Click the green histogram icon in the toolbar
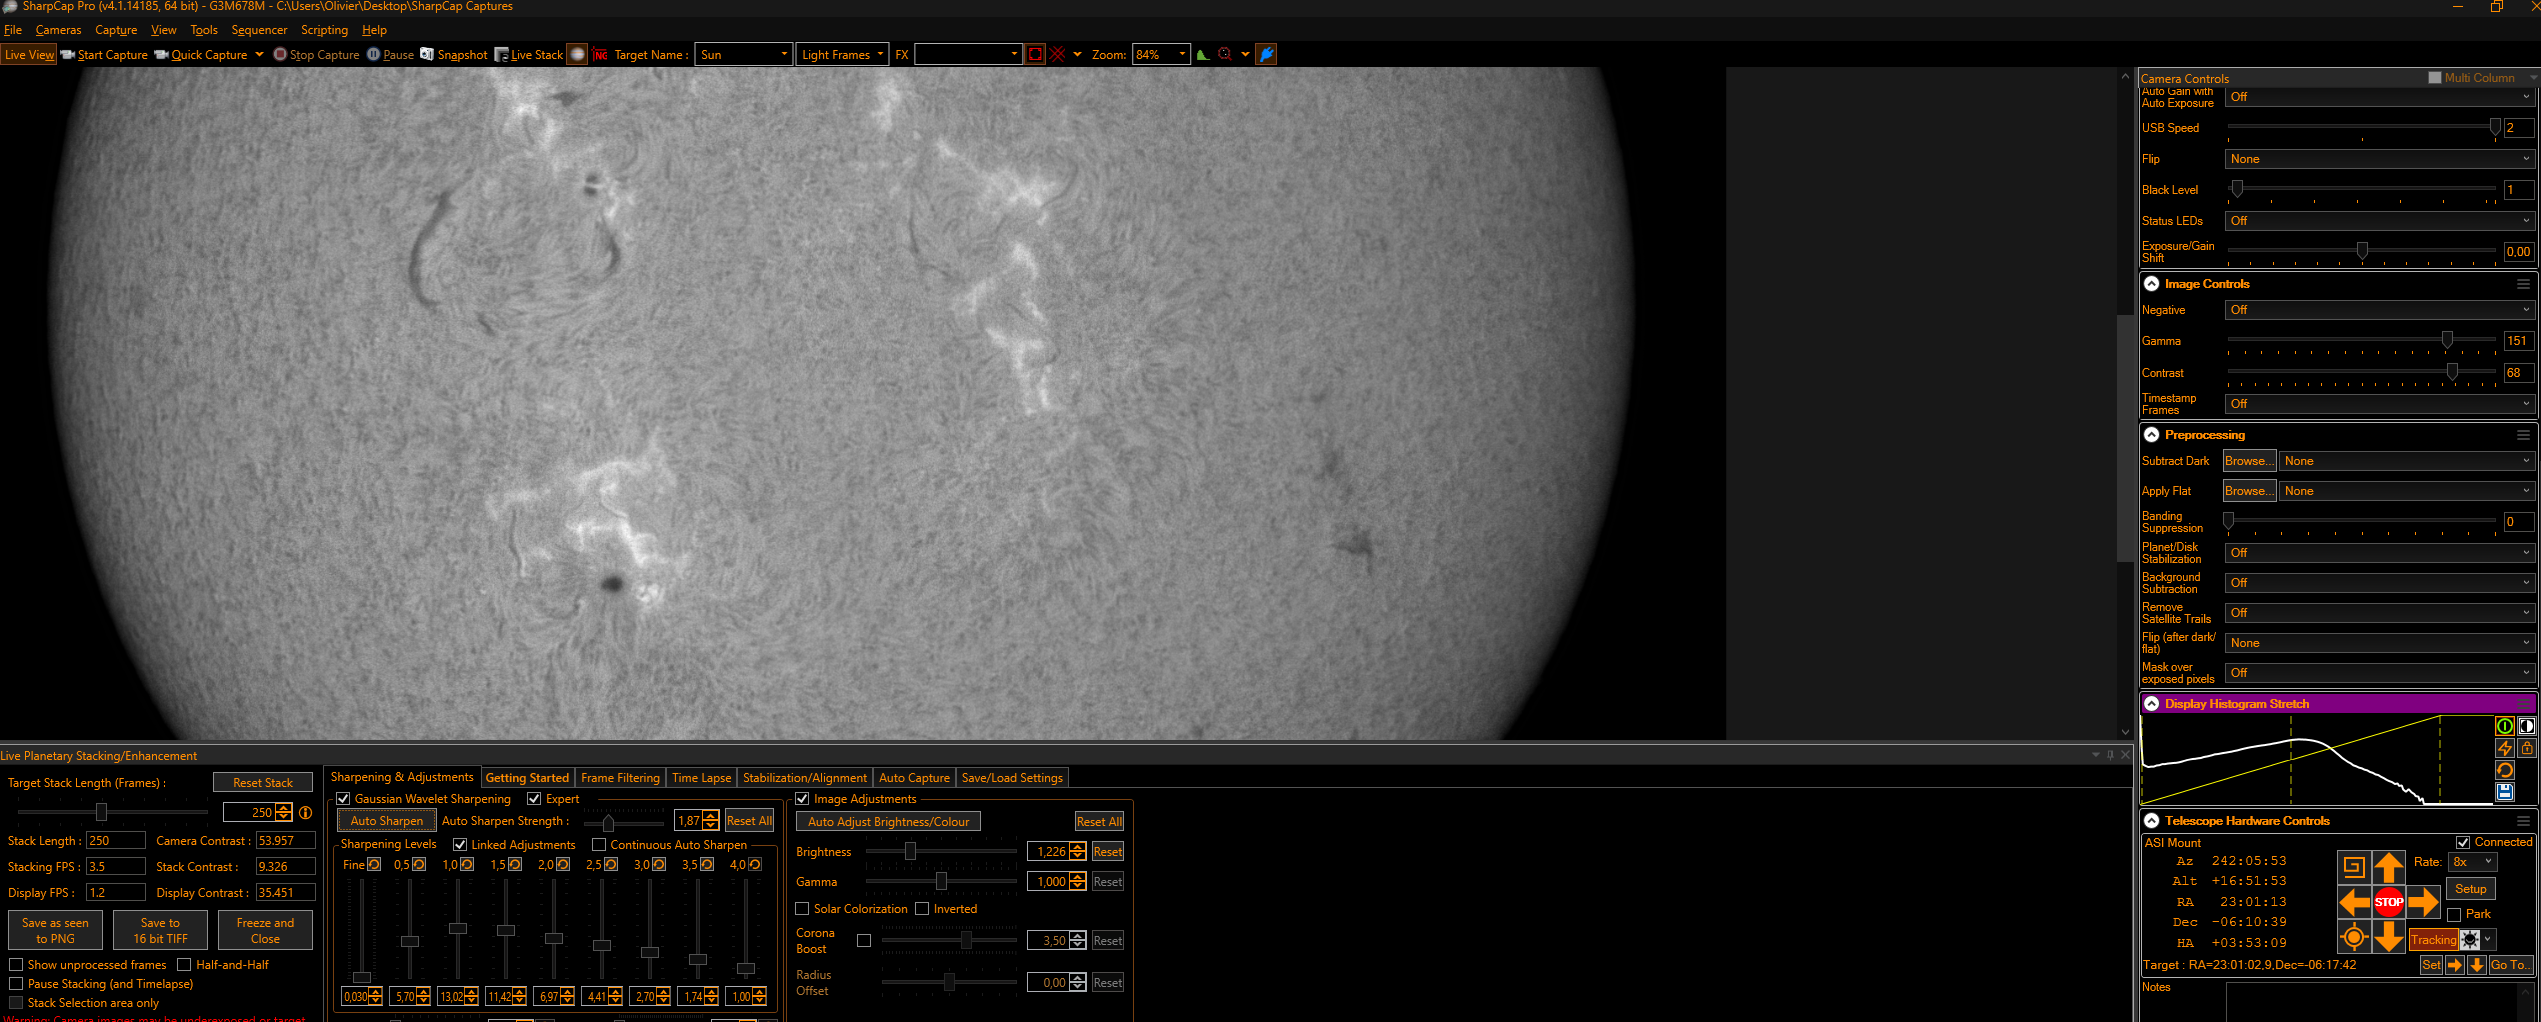The width and height of the screenshot is (2541, 1022). click(1203, 55)
